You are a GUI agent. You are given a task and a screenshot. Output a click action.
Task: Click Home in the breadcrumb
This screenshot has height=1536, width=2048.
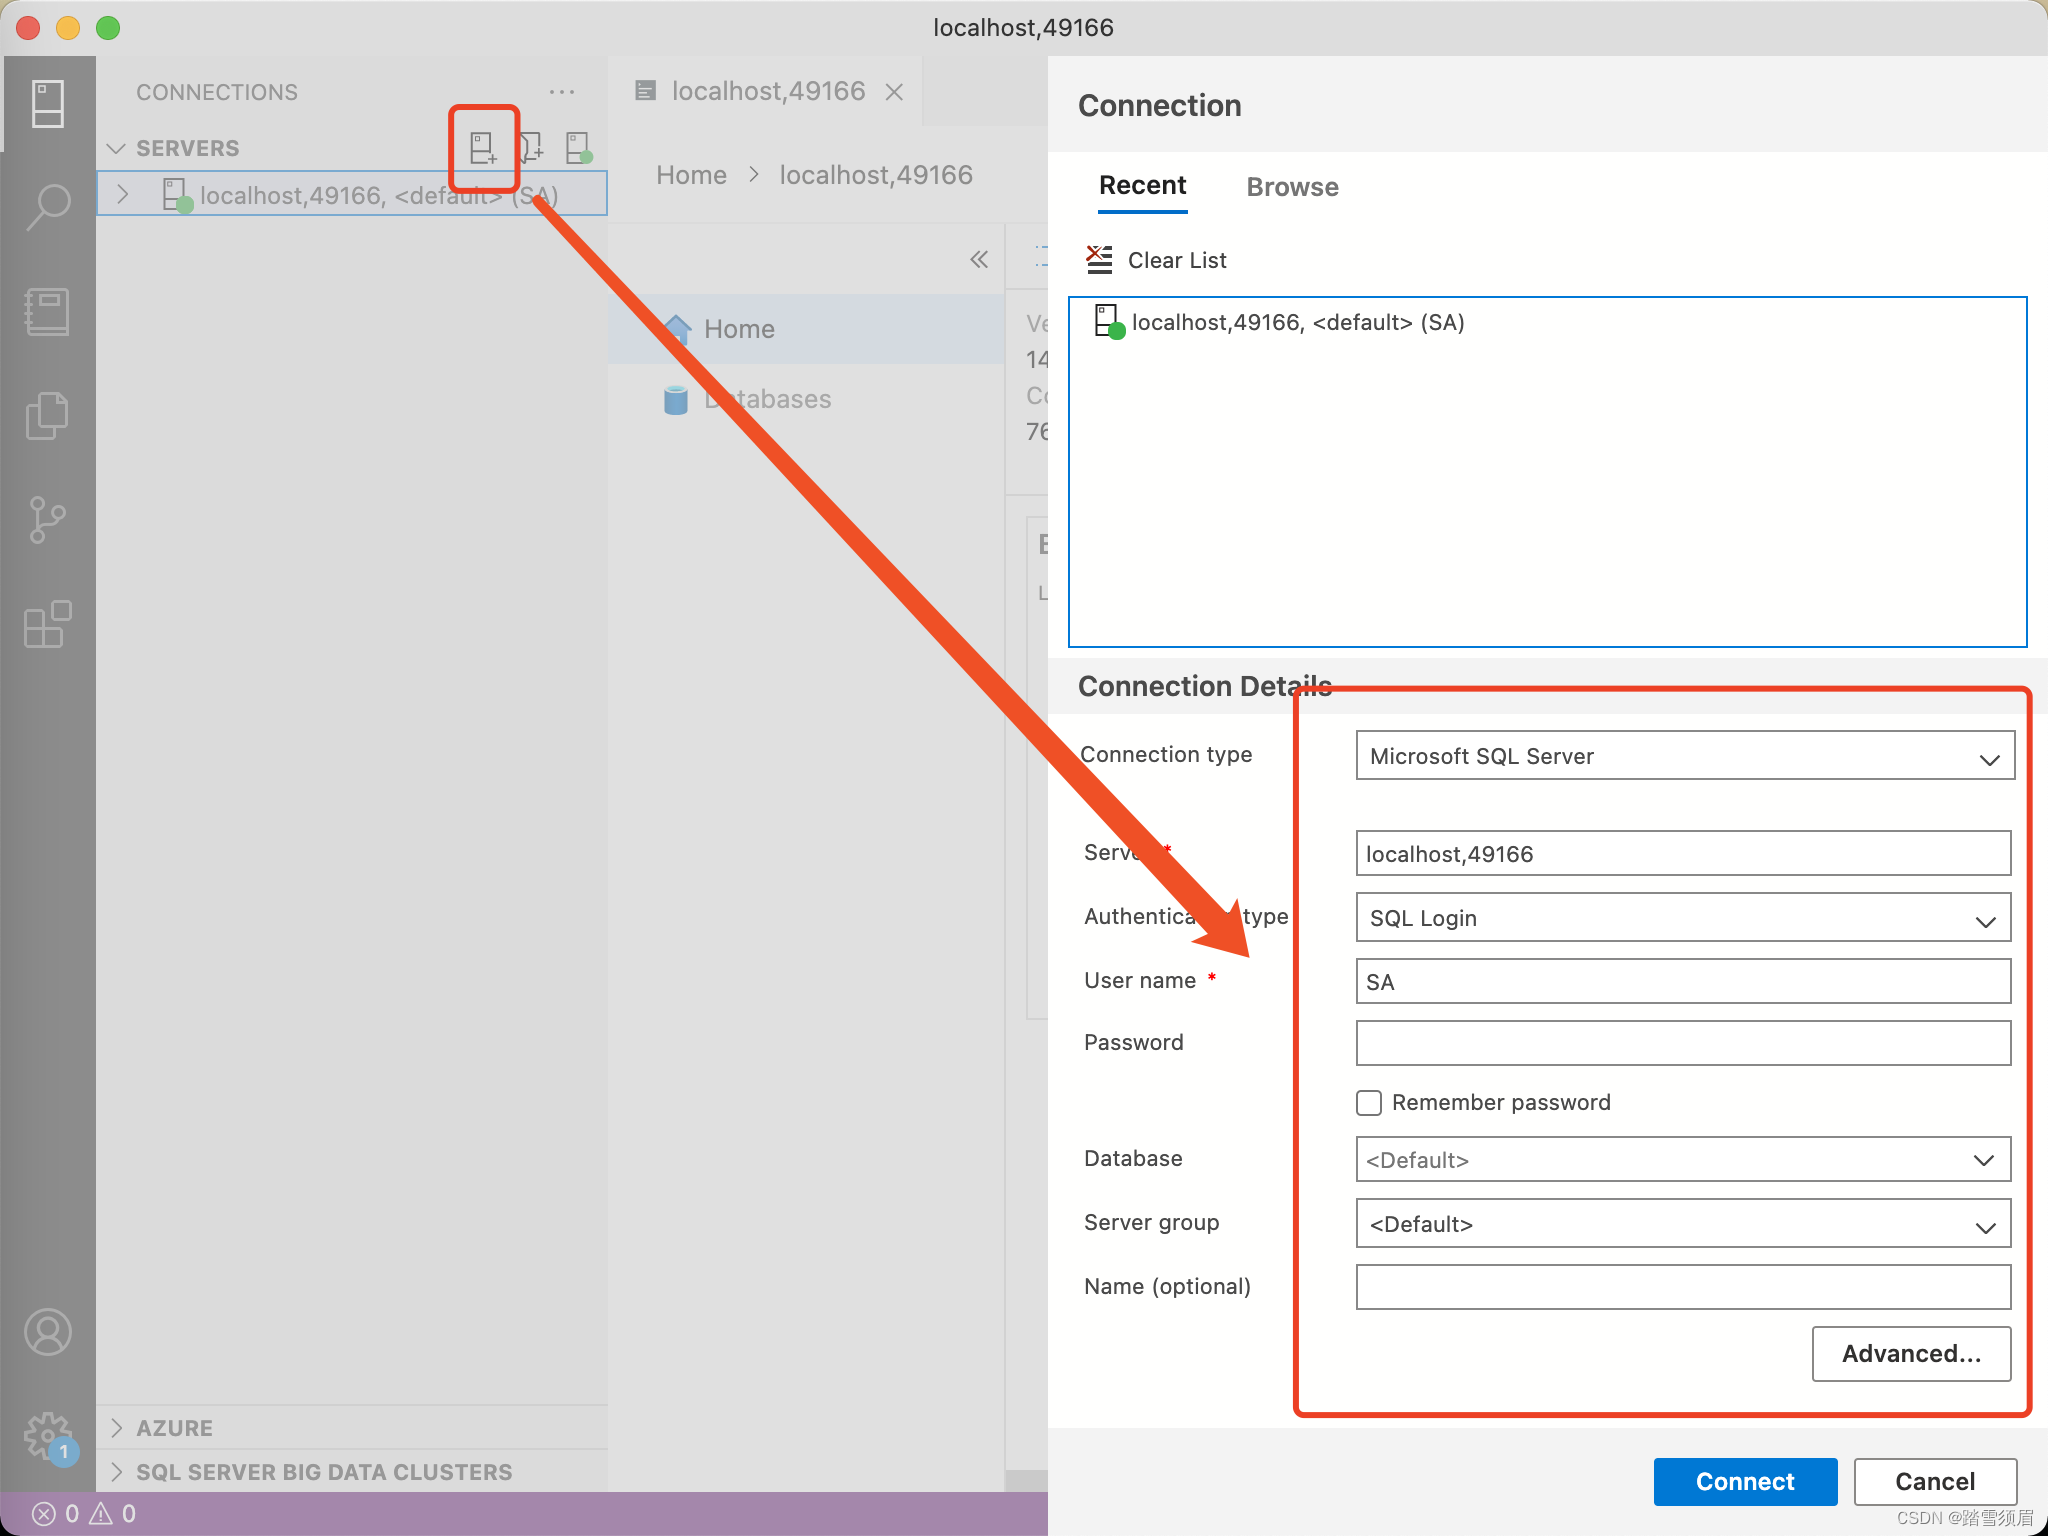click(691, 175)
